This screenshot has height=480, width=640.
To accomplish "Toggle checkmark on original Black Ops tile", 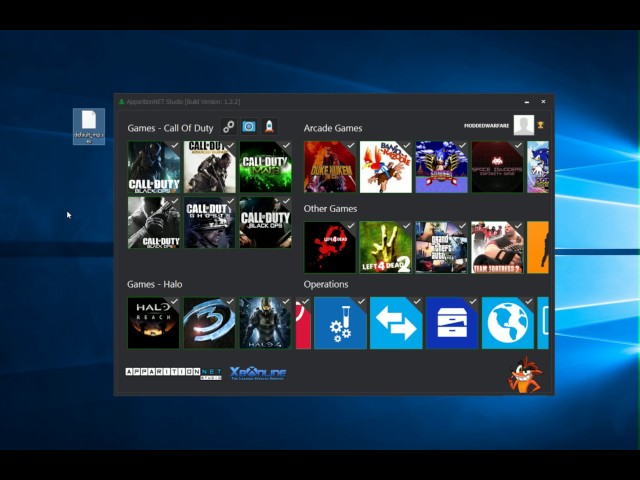I will click(x=287, y=201).
